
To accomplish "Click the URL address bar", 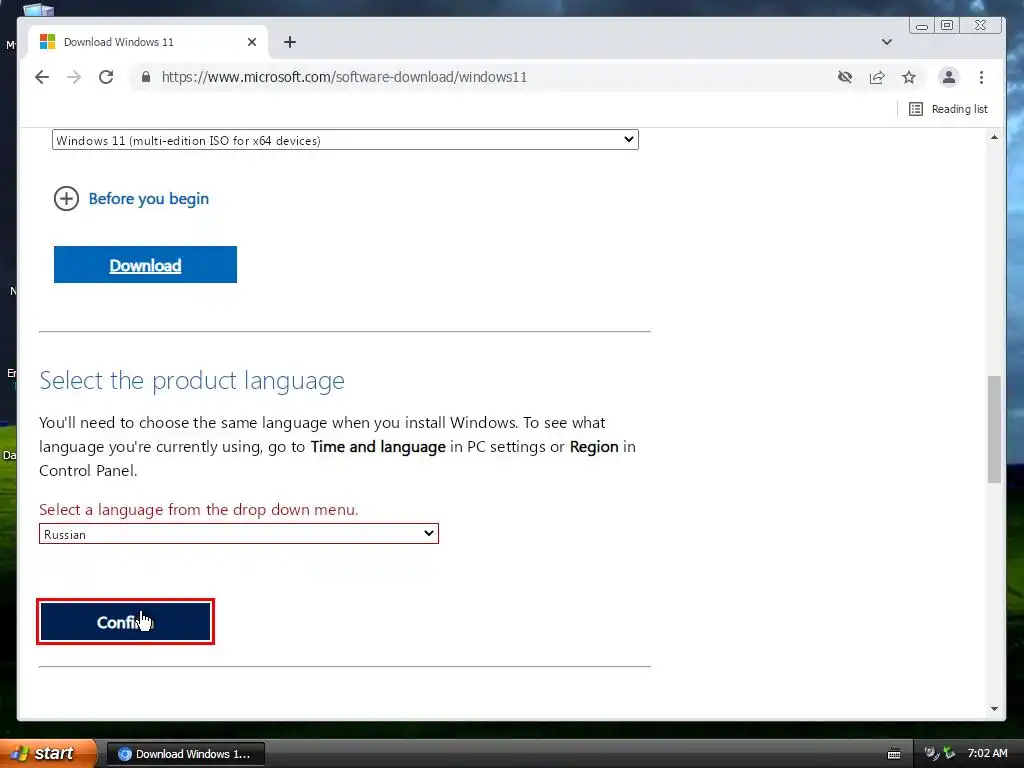I will coord(483,77).
